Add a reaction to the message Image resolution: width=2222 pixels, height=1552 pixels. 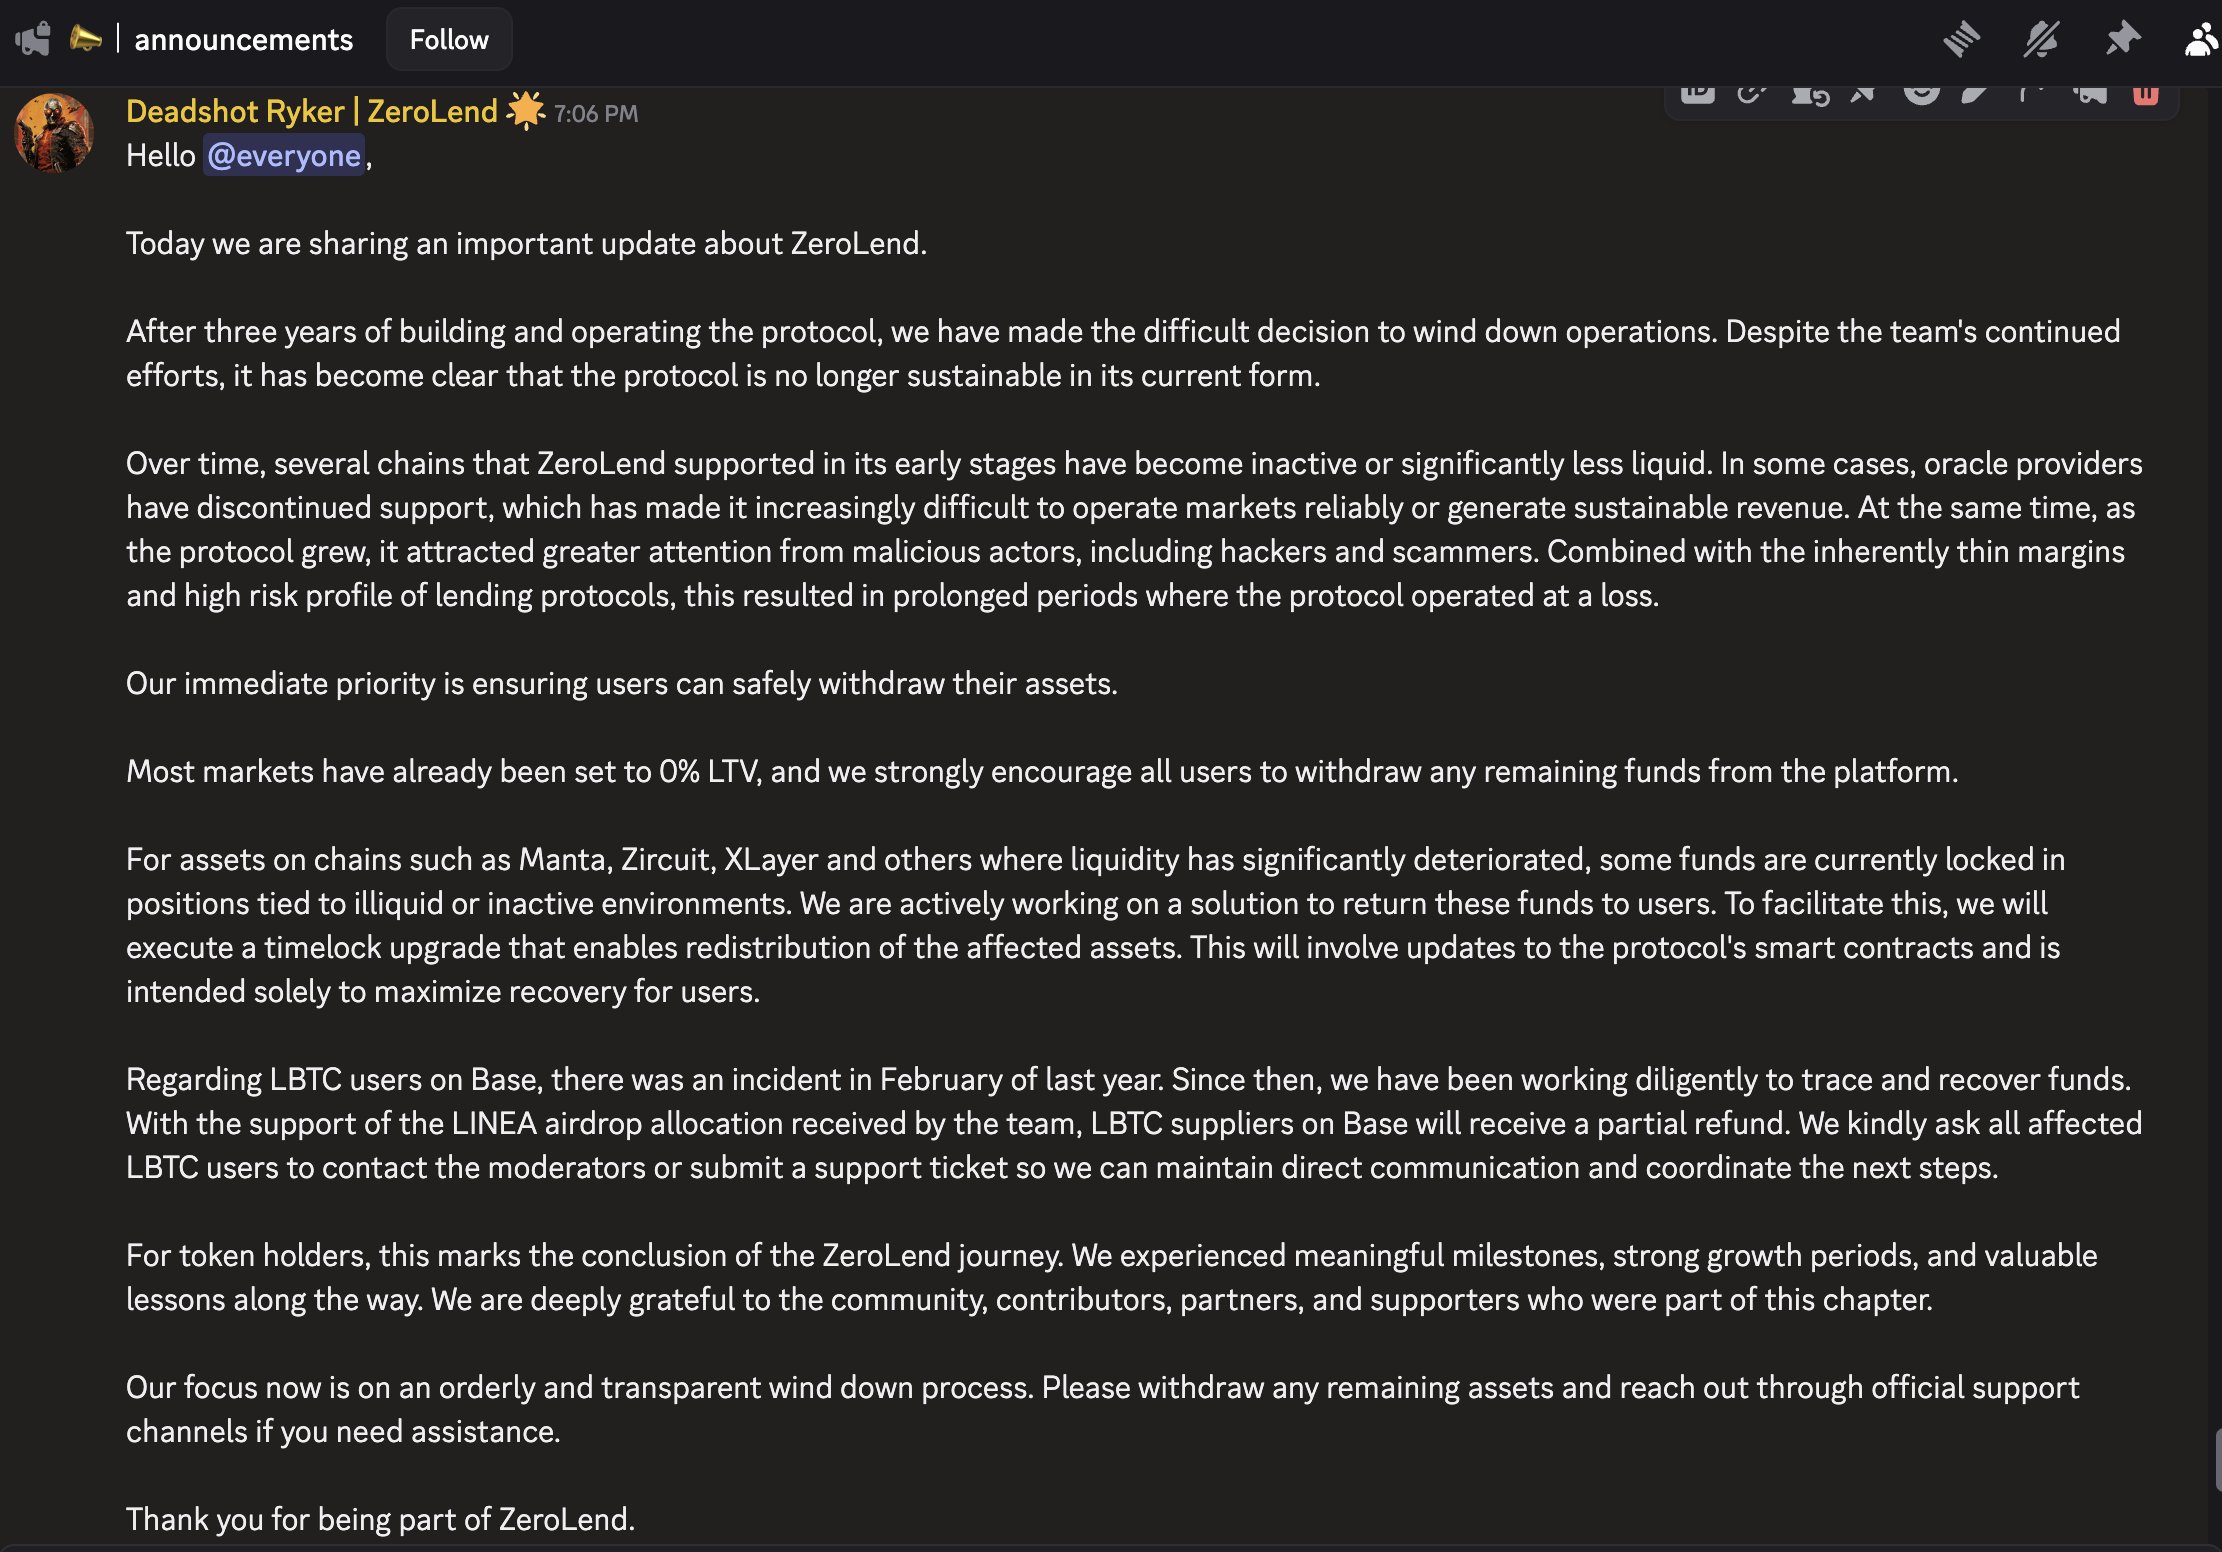click(1921, 93)
